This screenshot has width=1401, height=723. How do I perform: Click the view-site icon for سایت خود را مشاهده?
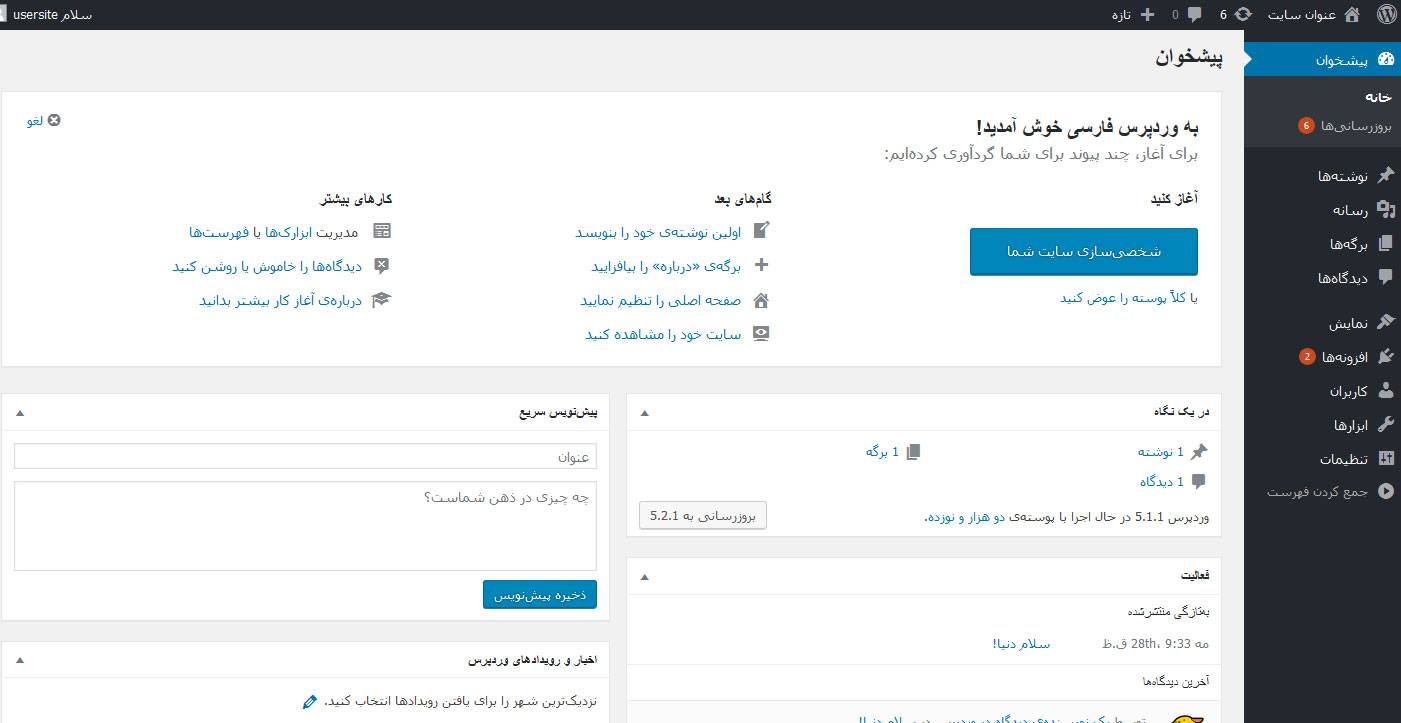click(761, 334)
